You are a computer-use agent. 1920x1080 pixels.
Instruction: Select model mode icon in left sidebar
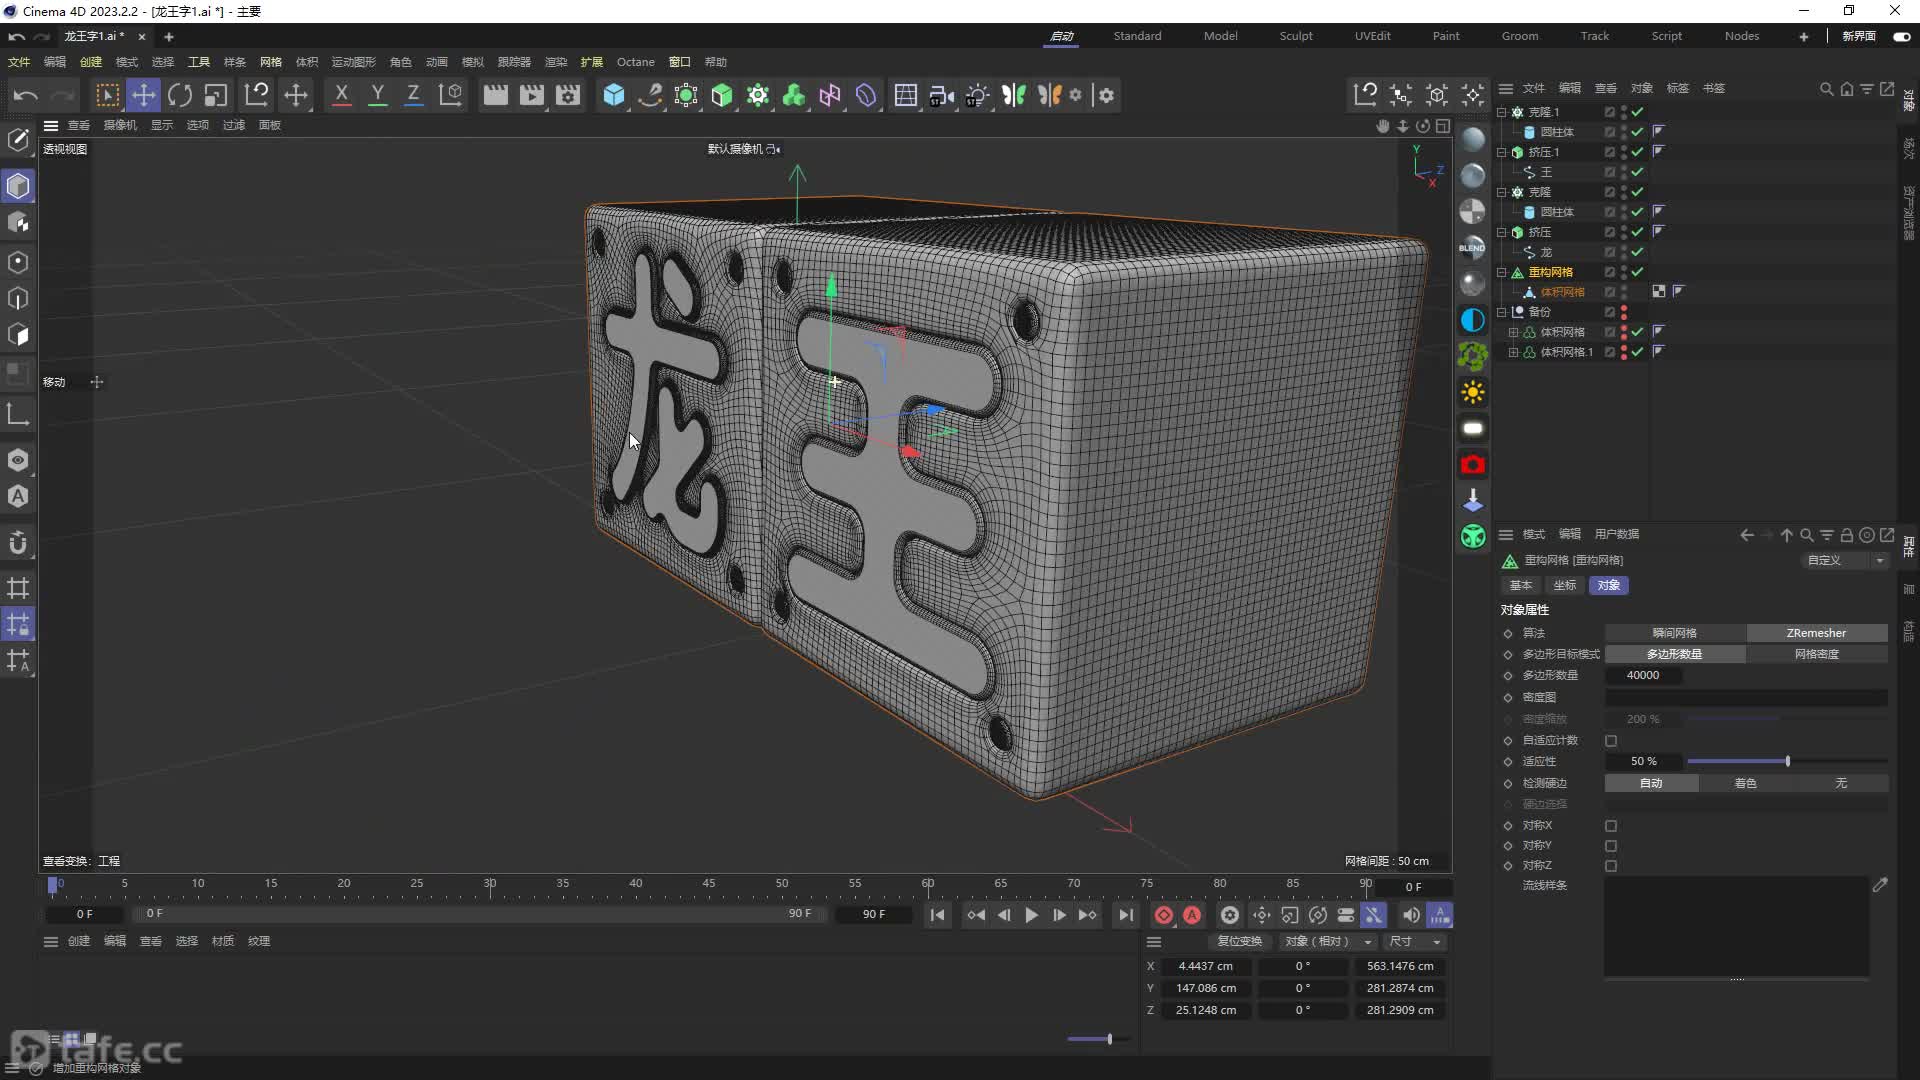pyautogui.click(x=18, y=186)
